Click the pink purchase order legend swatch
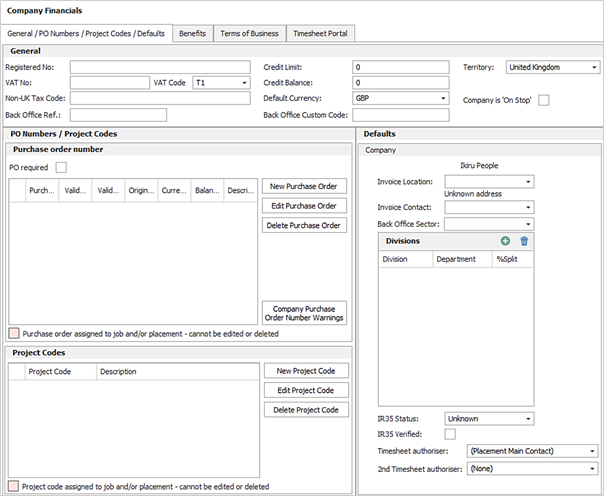 click(x=14, y=332)
